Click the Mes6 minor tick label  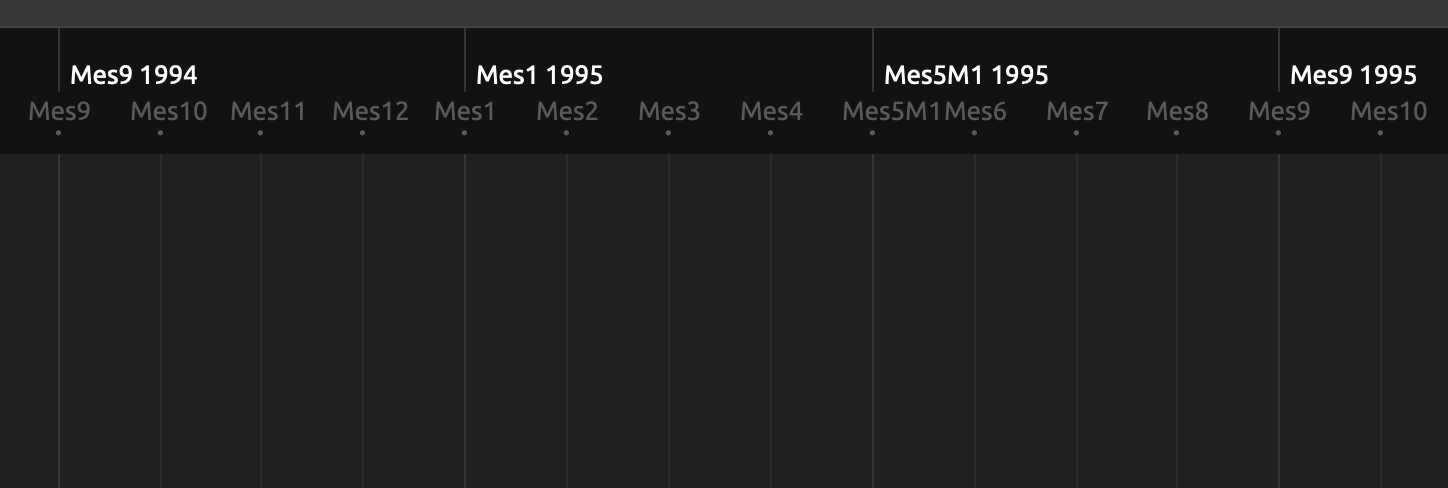point(975,111)
